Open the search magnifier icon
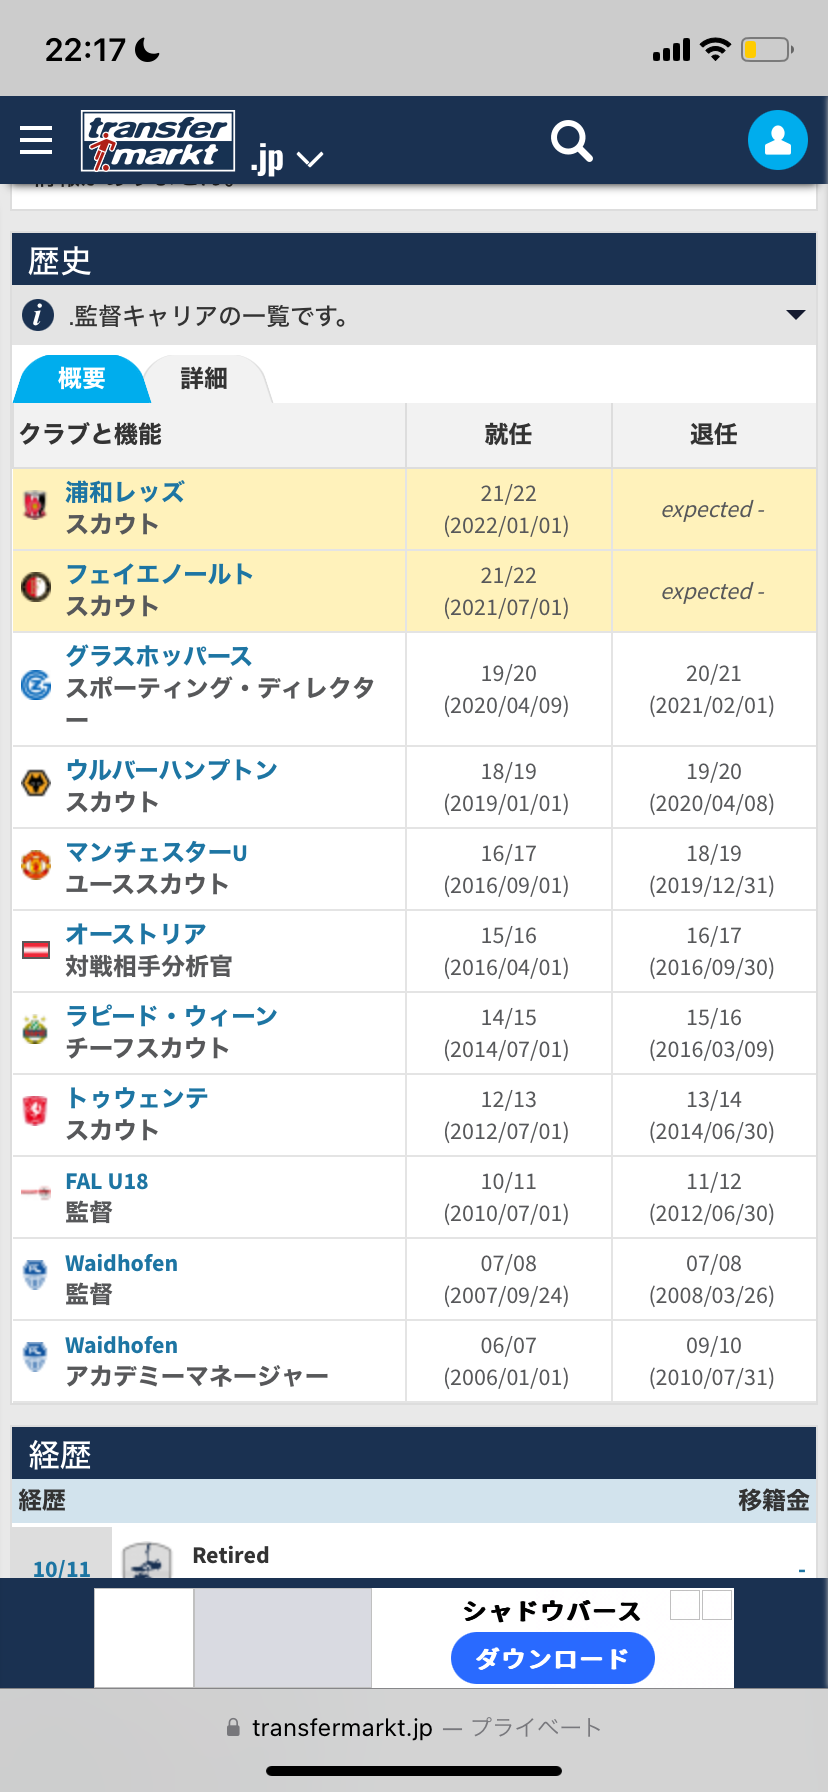 pos(572,141)
